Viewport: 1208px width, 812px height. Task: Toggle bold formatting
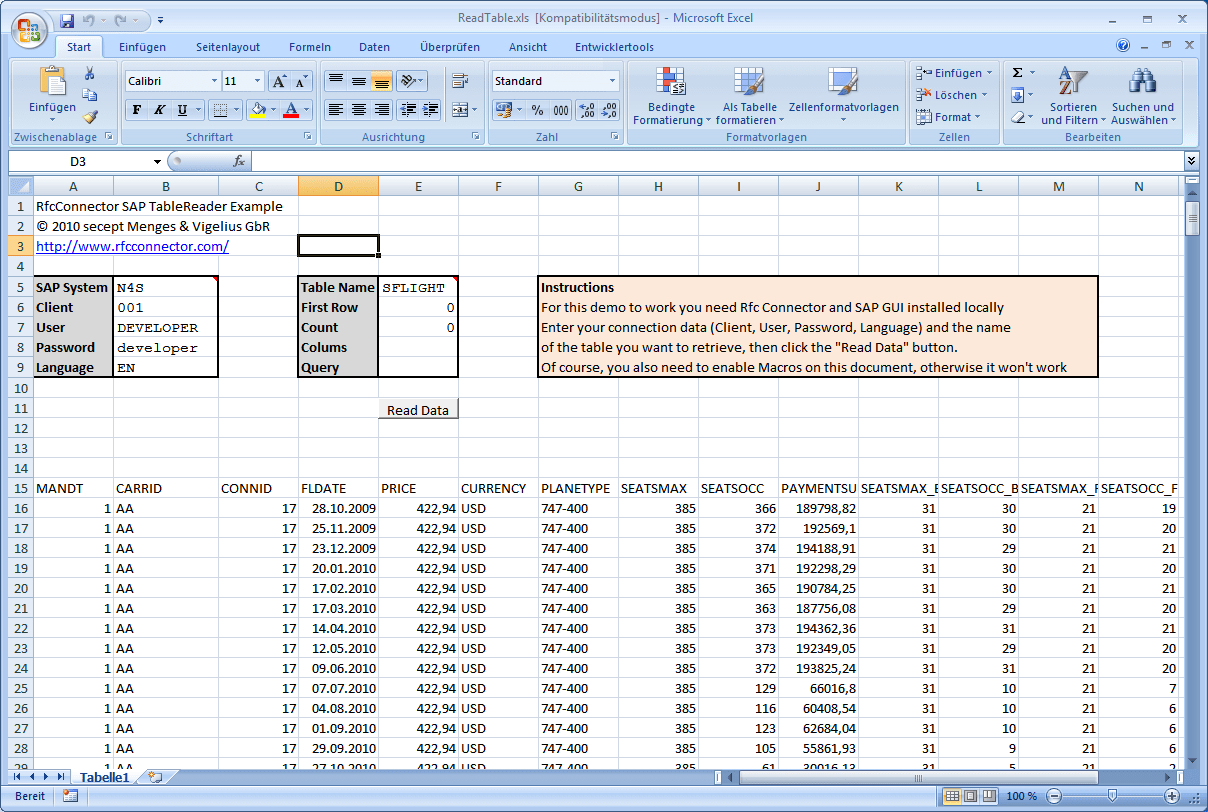coord(137,110)
